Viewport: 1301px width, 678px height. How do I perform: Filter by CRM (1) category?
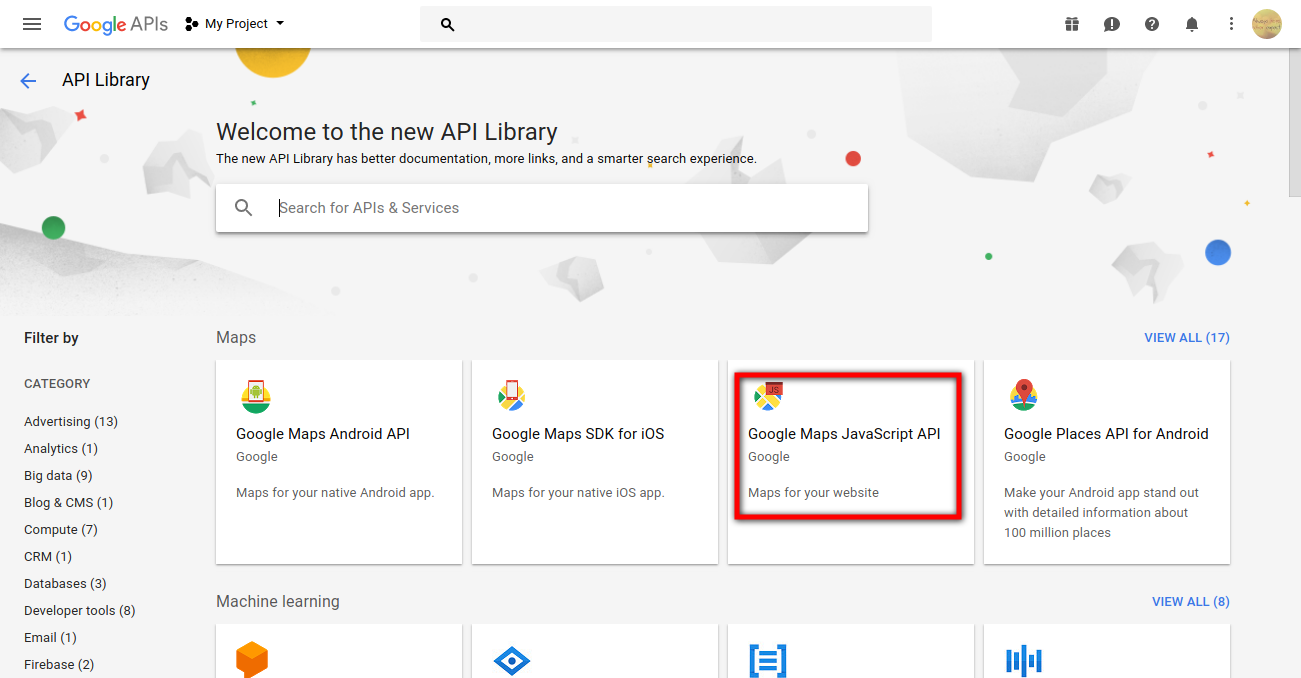48,557
